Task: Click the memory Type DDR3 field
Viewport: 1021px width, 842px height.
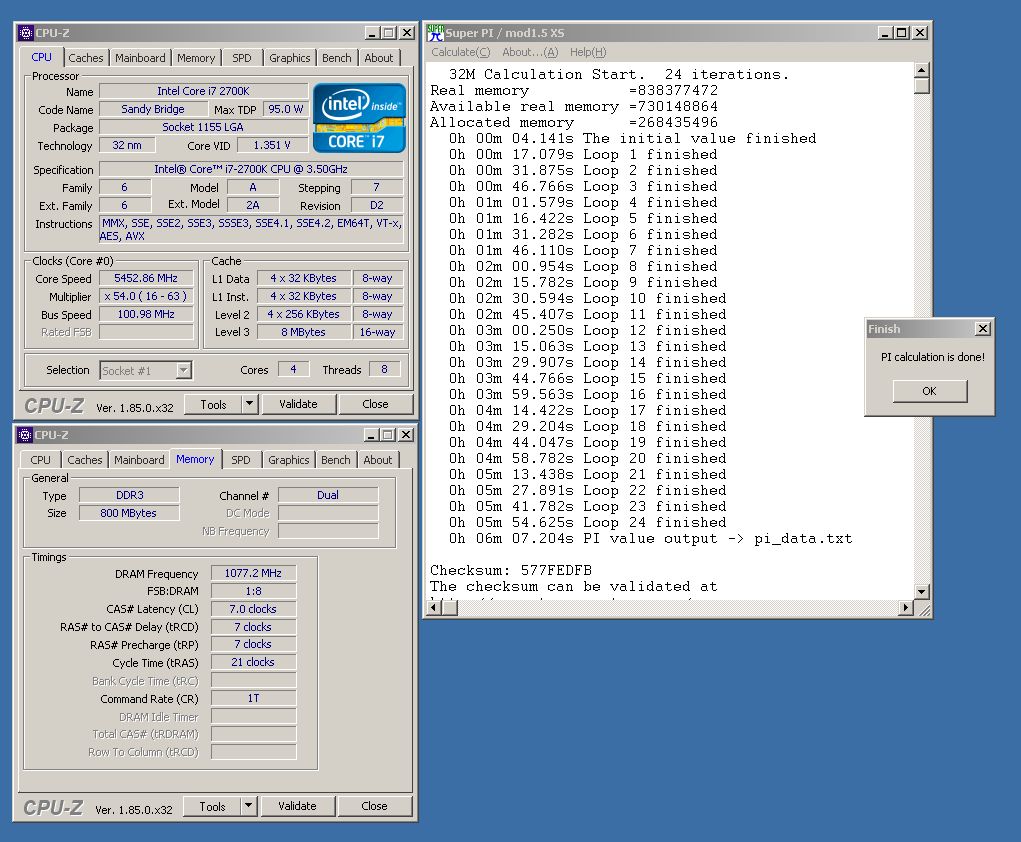Action: (129, 495)
